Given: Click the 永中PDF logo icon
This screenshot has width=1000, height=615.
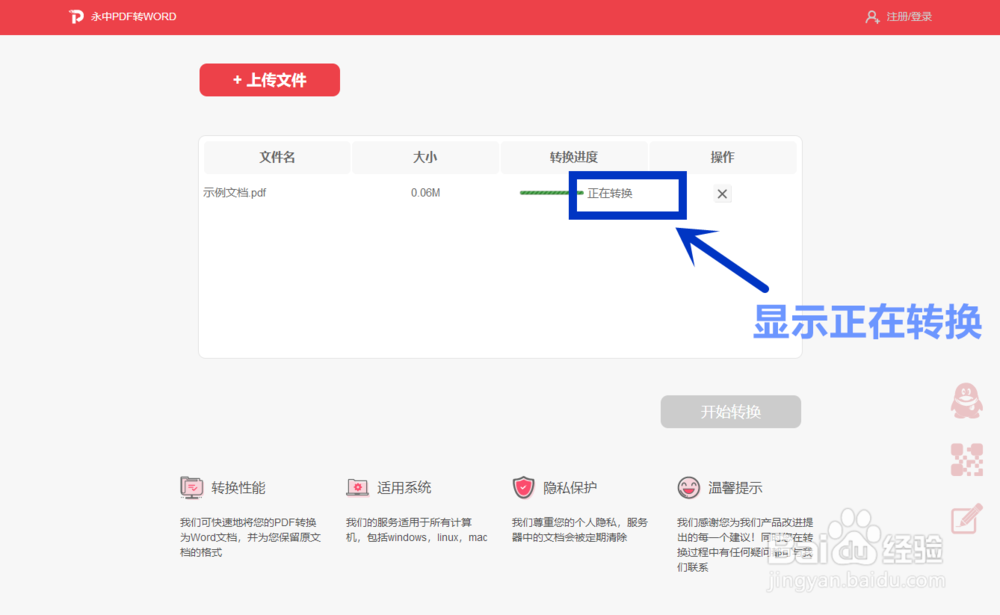Looking at the screenshot, I should point(75,16).
